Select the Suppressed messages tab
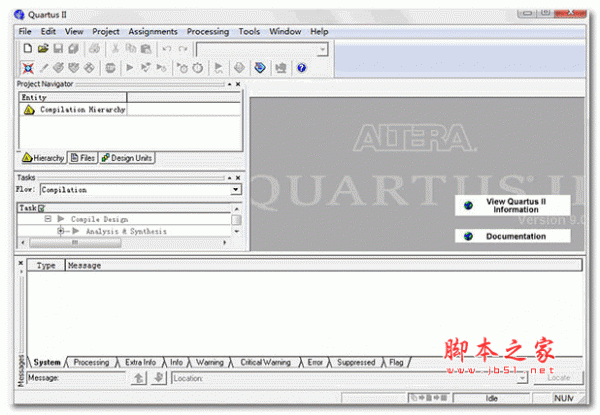This screenshot has width=600, height=415. 356,362
